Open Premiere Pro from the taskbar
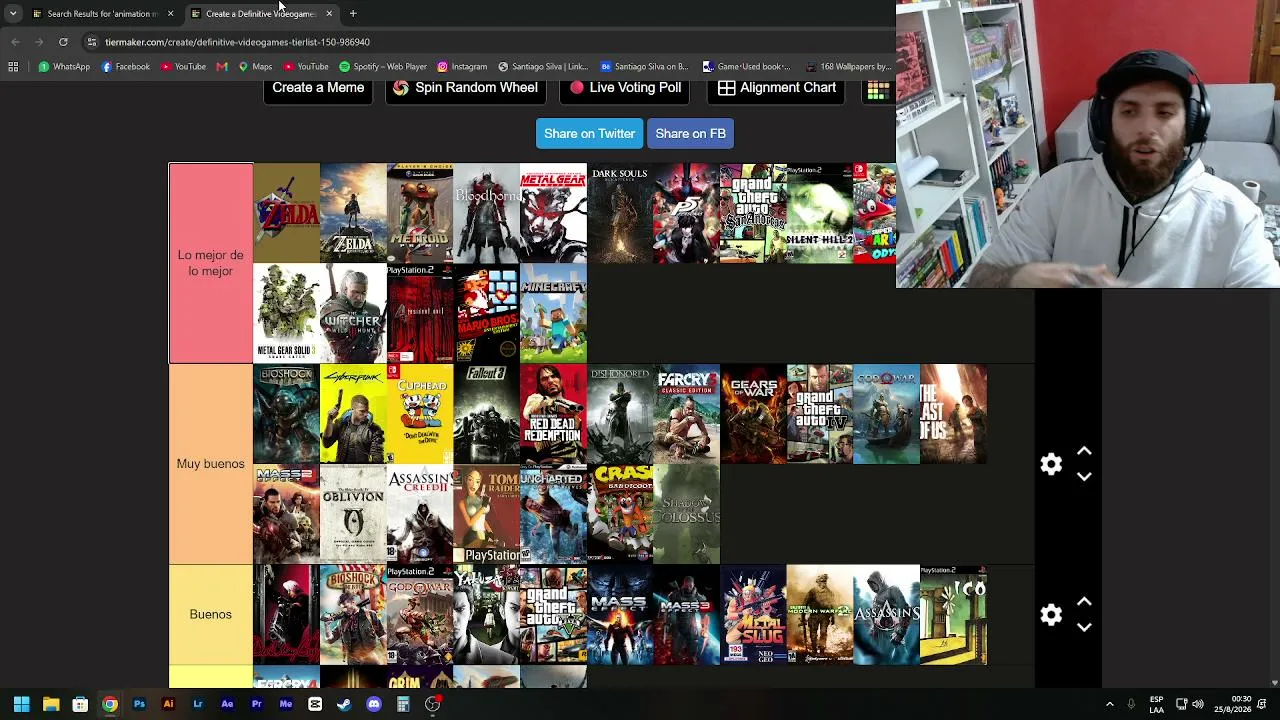The width and height of the screenshot is (1280, 720). tap(256, 704)
